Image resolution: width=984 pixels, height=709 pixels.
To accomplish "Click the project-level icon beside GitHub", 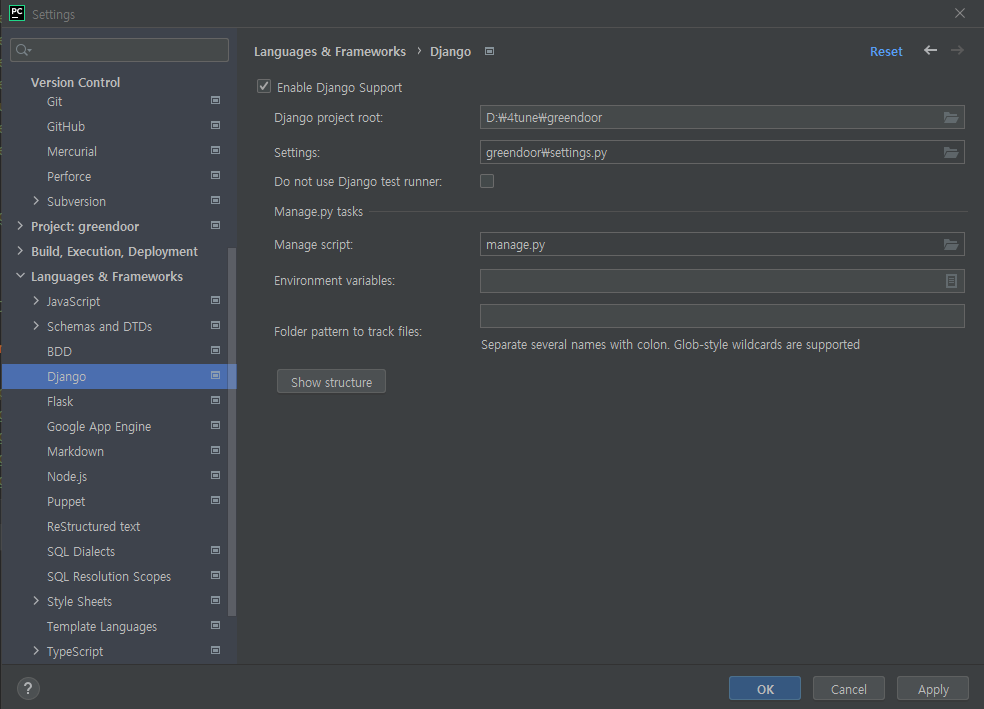I will (215, 125).
